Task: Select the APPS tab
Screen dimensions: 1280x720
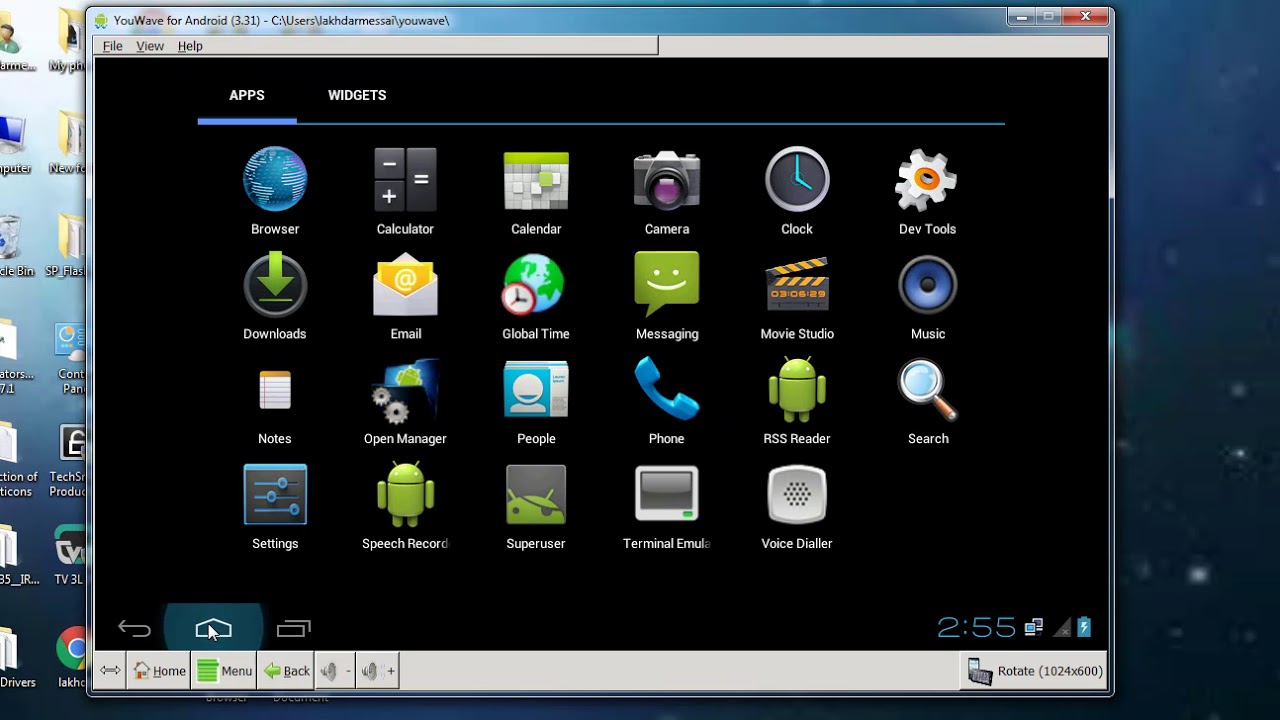Action: coord(247,96)
